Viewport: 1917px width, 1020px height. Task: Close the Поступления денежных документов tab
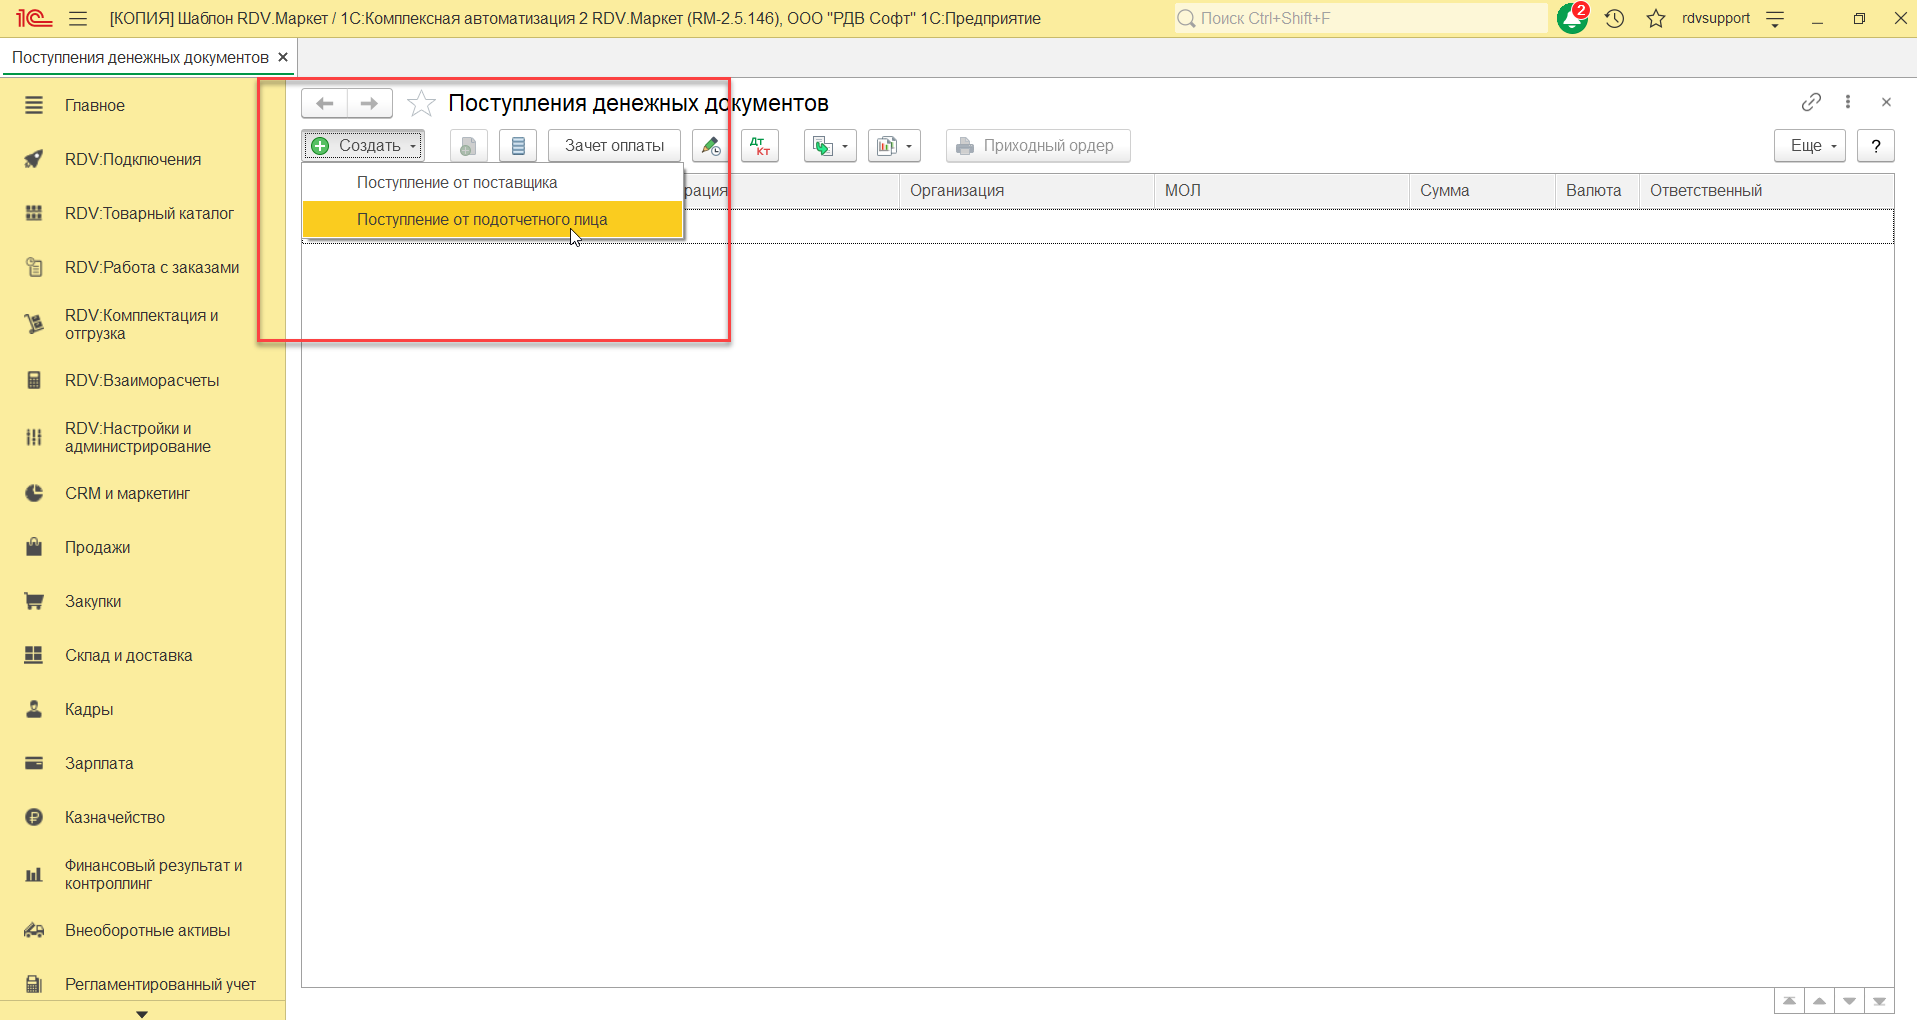[283, 57]
